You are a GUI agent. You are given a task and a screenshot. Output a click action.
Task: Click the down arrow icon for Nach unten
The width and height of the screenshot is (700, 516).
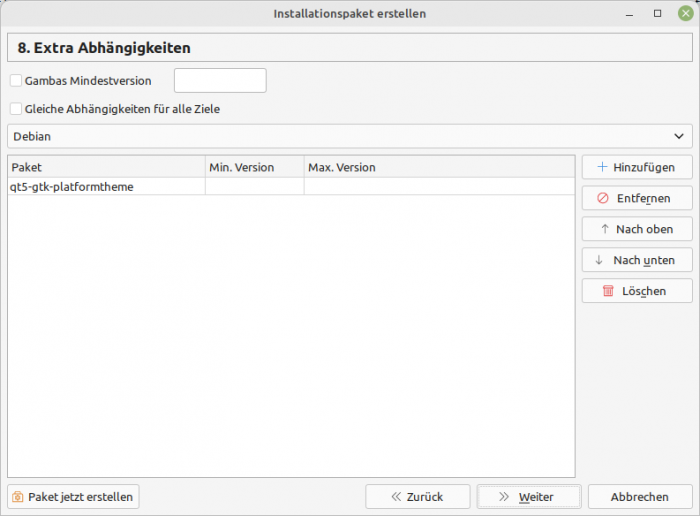tap(600, 260)
